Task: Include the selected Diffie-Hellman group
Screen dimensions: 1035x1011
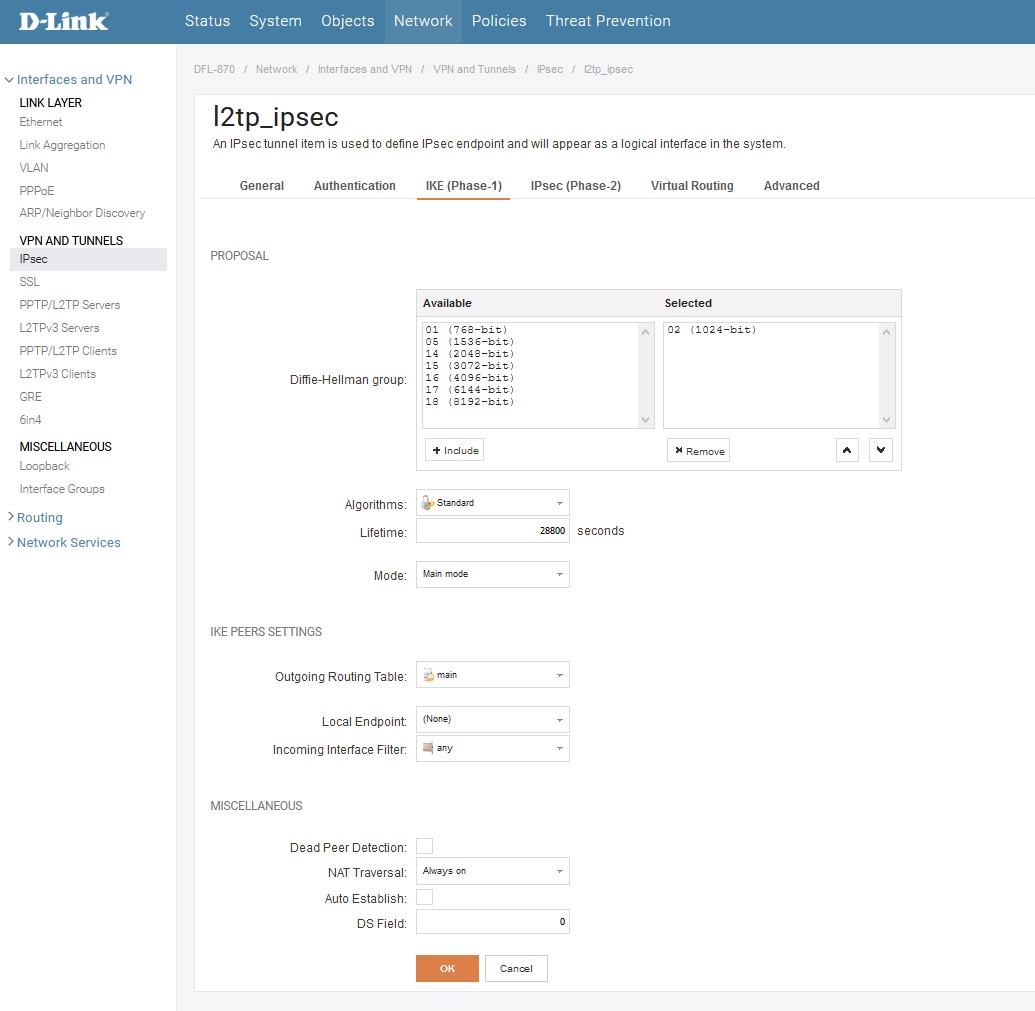Action: [454, 451]
